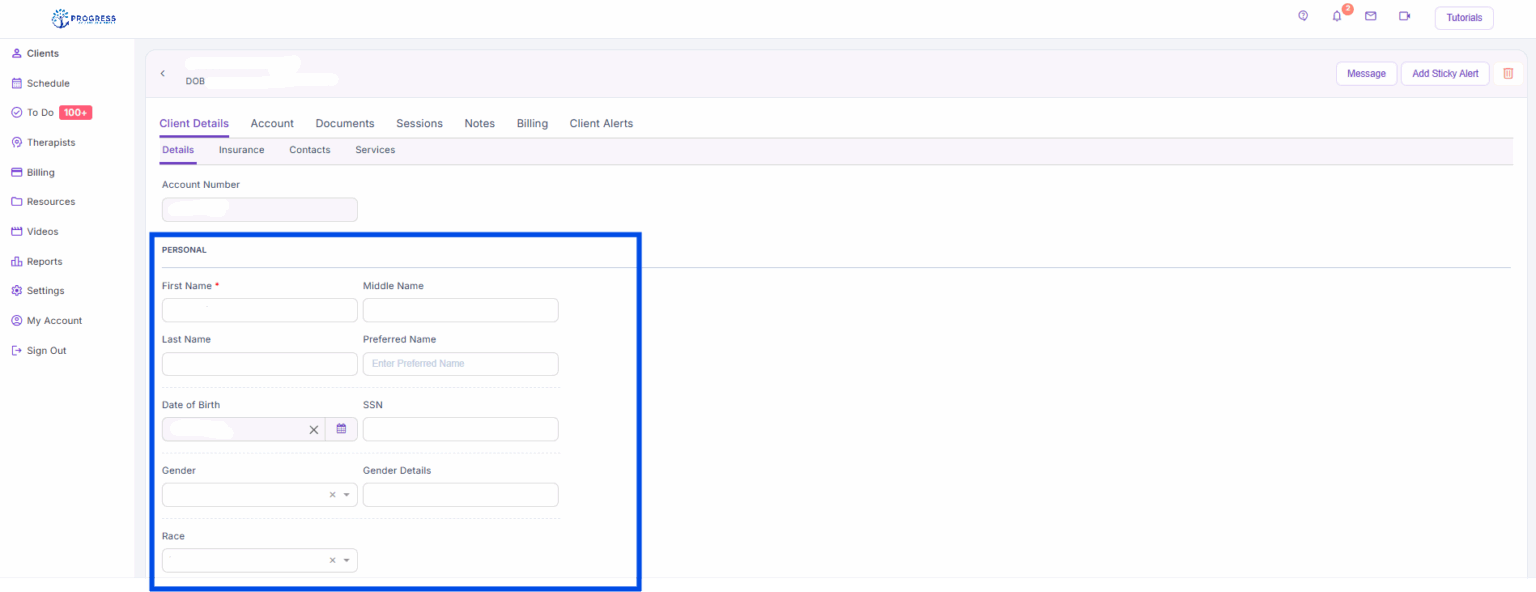Viewport: 1536px width, 592px height.
Task: Clear the Gender selection
Action: [332, 495]
